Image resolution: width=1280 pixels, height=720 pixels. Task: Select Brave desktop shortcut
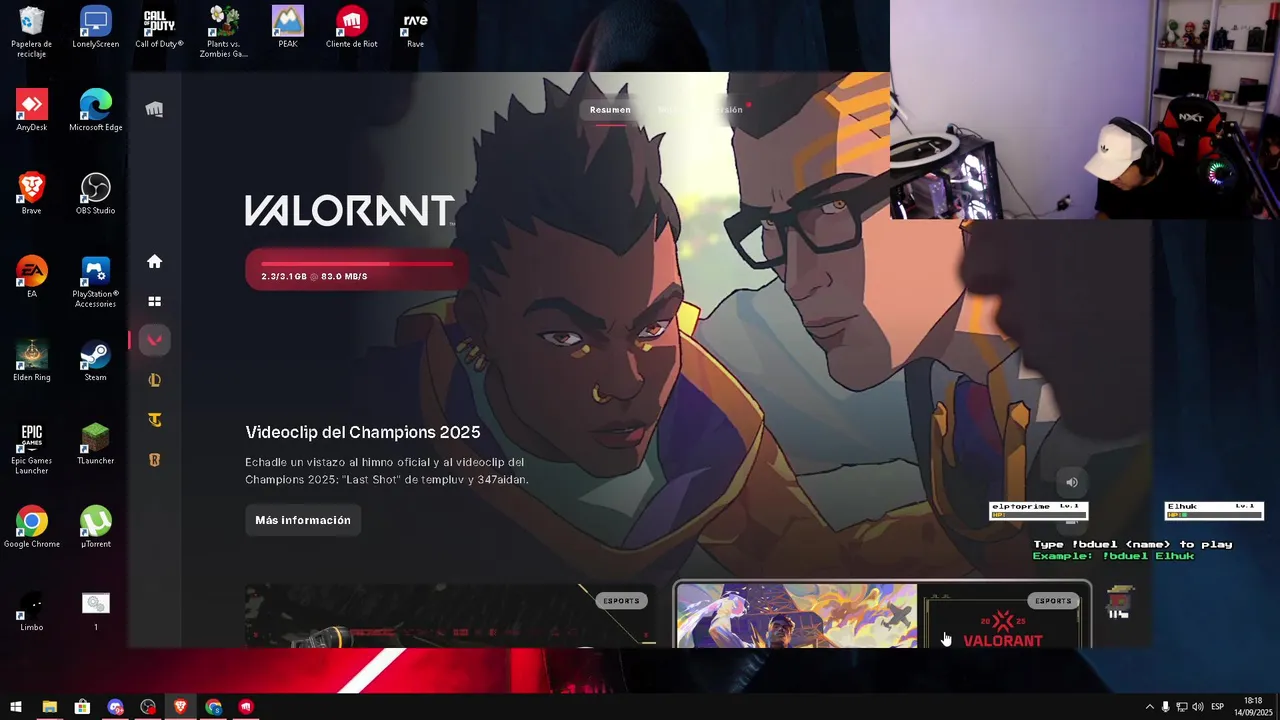[31, 194]
